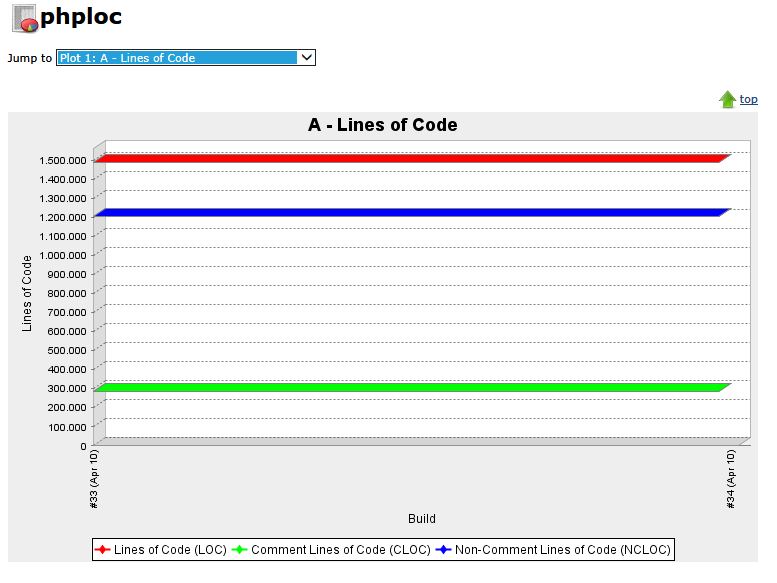Click the '1.100.000' y-axis value

tap(63, 236)
